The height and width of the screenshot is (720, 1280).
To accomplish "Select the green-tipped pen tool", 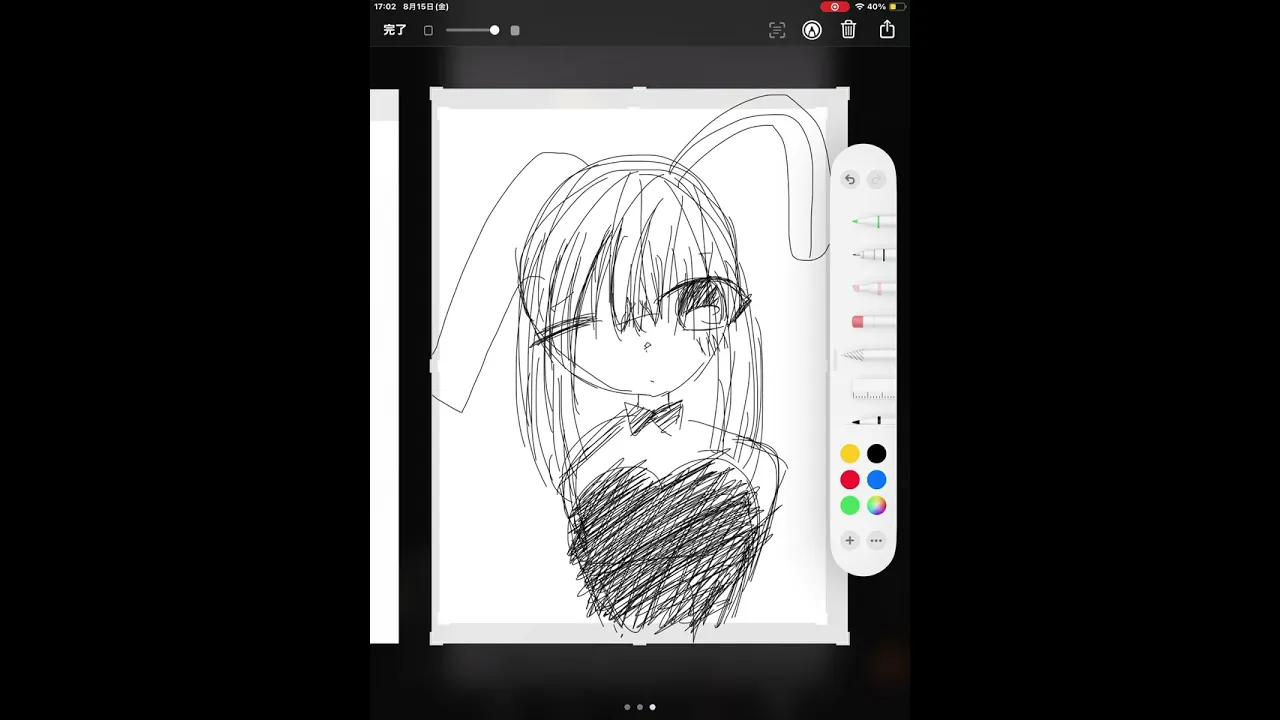I will pos(873,221).
